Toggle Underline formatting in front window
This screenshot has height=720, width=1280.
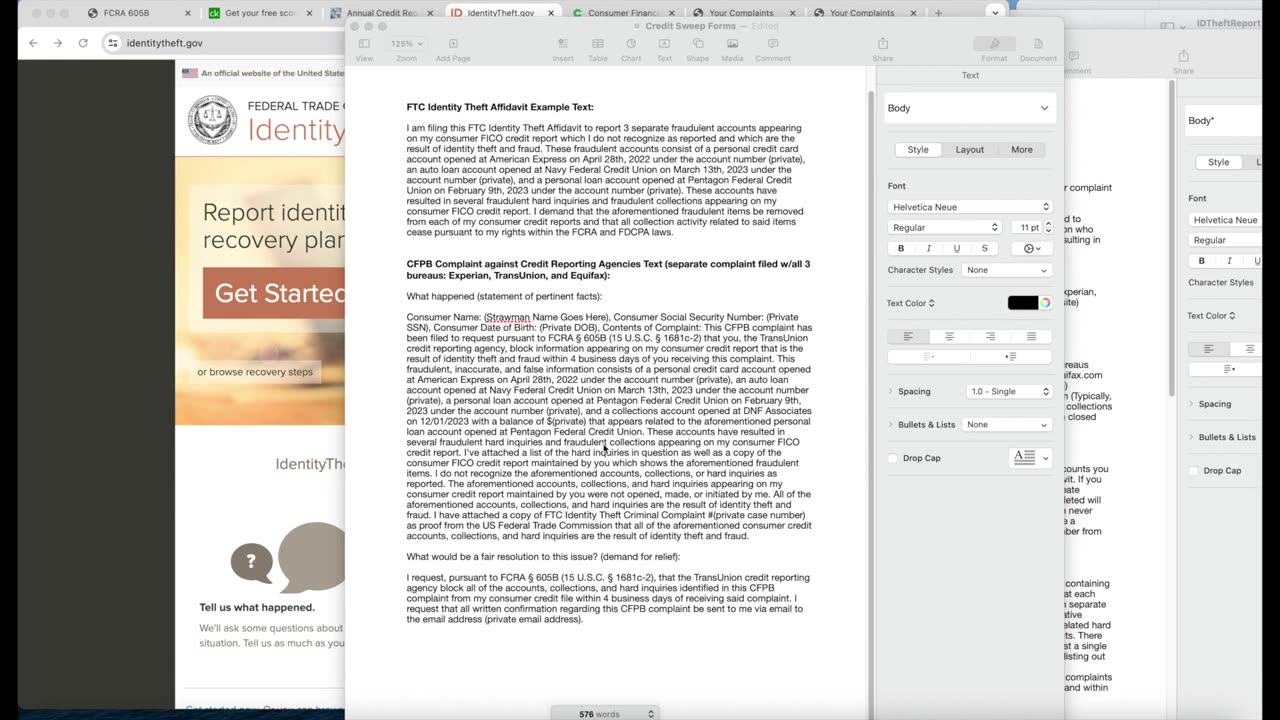coord(957,248)
